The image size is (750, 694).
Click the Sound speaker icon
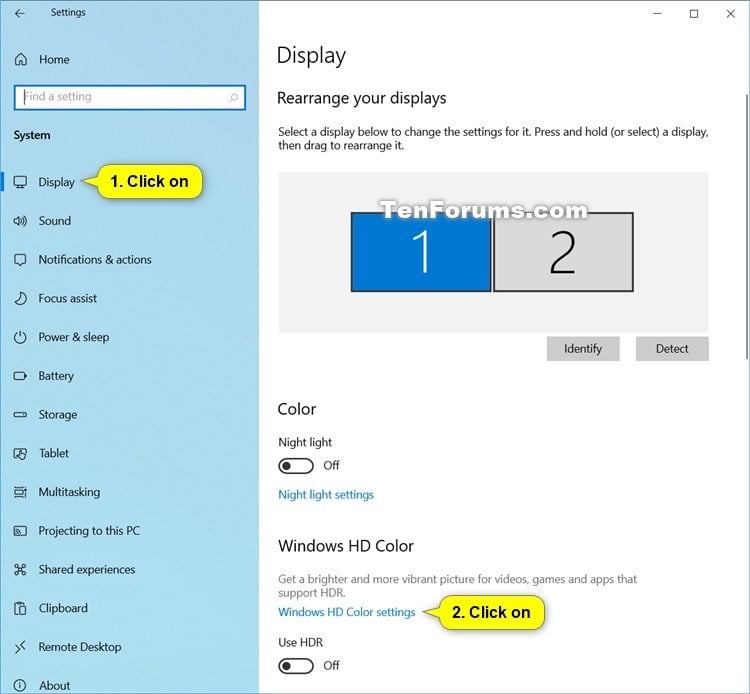tap(20, 221)
